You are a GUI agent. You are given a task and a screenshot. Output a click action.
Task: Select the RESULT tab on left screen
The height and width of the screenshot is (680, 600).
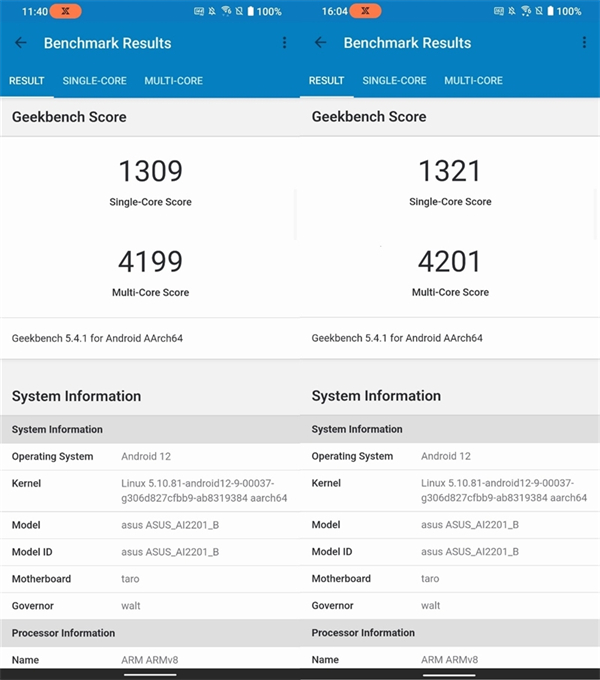pyautogui.click(x=26, y=80)
